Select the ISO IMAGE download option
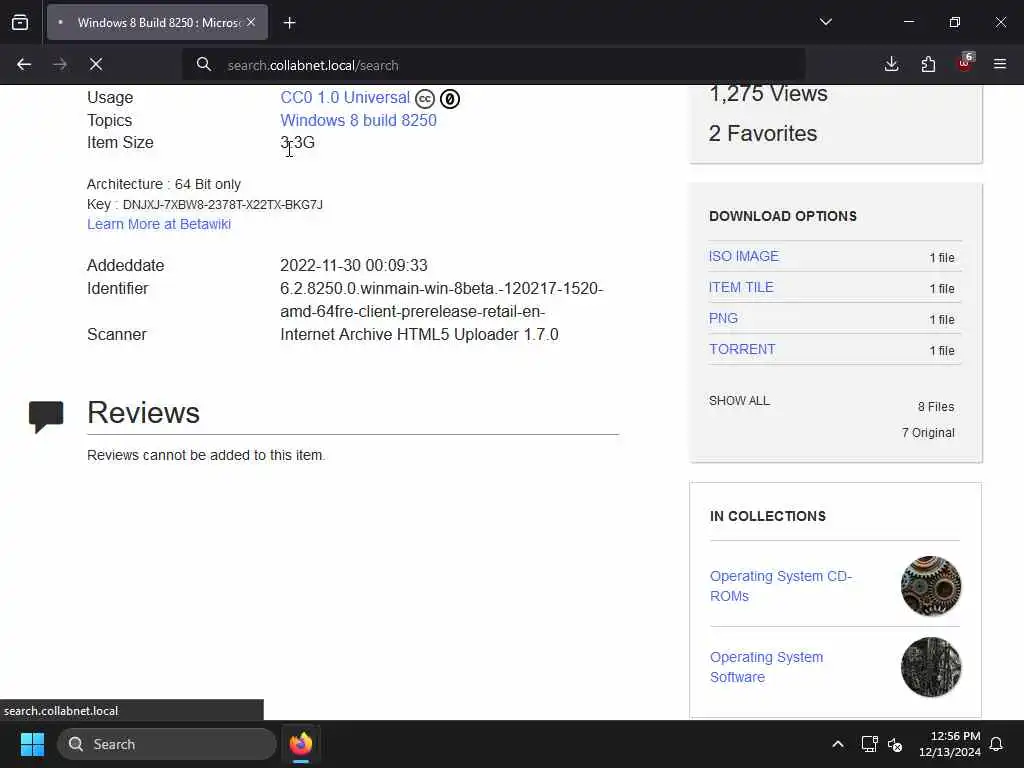 point(744,256)
